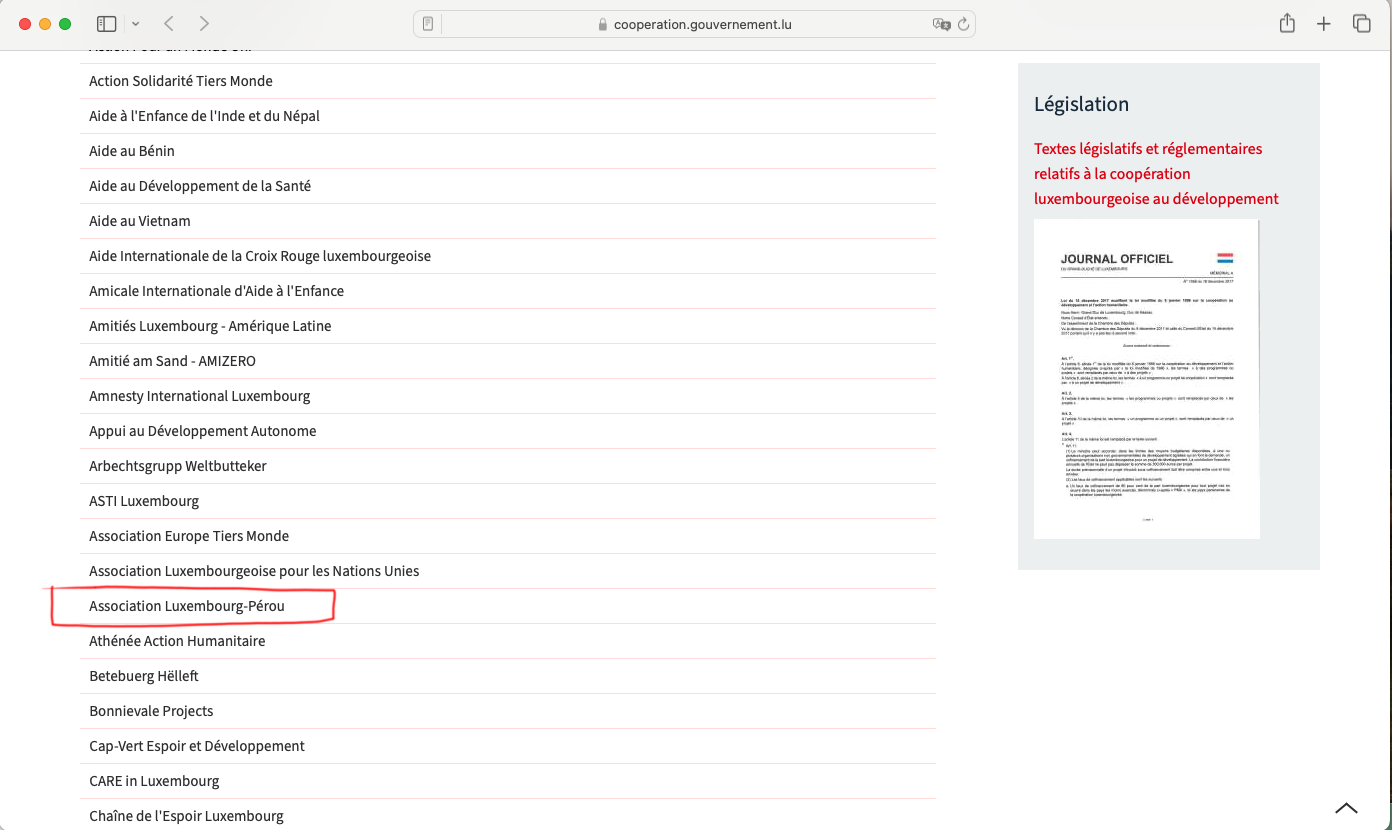
Task: Go forward with the forward arrow
Action: 204,23
